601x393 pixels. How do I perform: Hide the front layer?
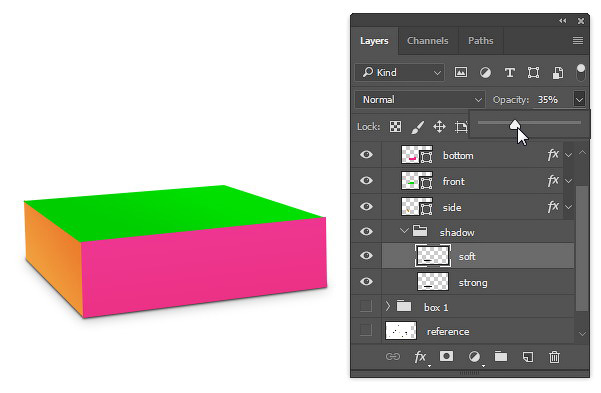(x=366, y=181)
